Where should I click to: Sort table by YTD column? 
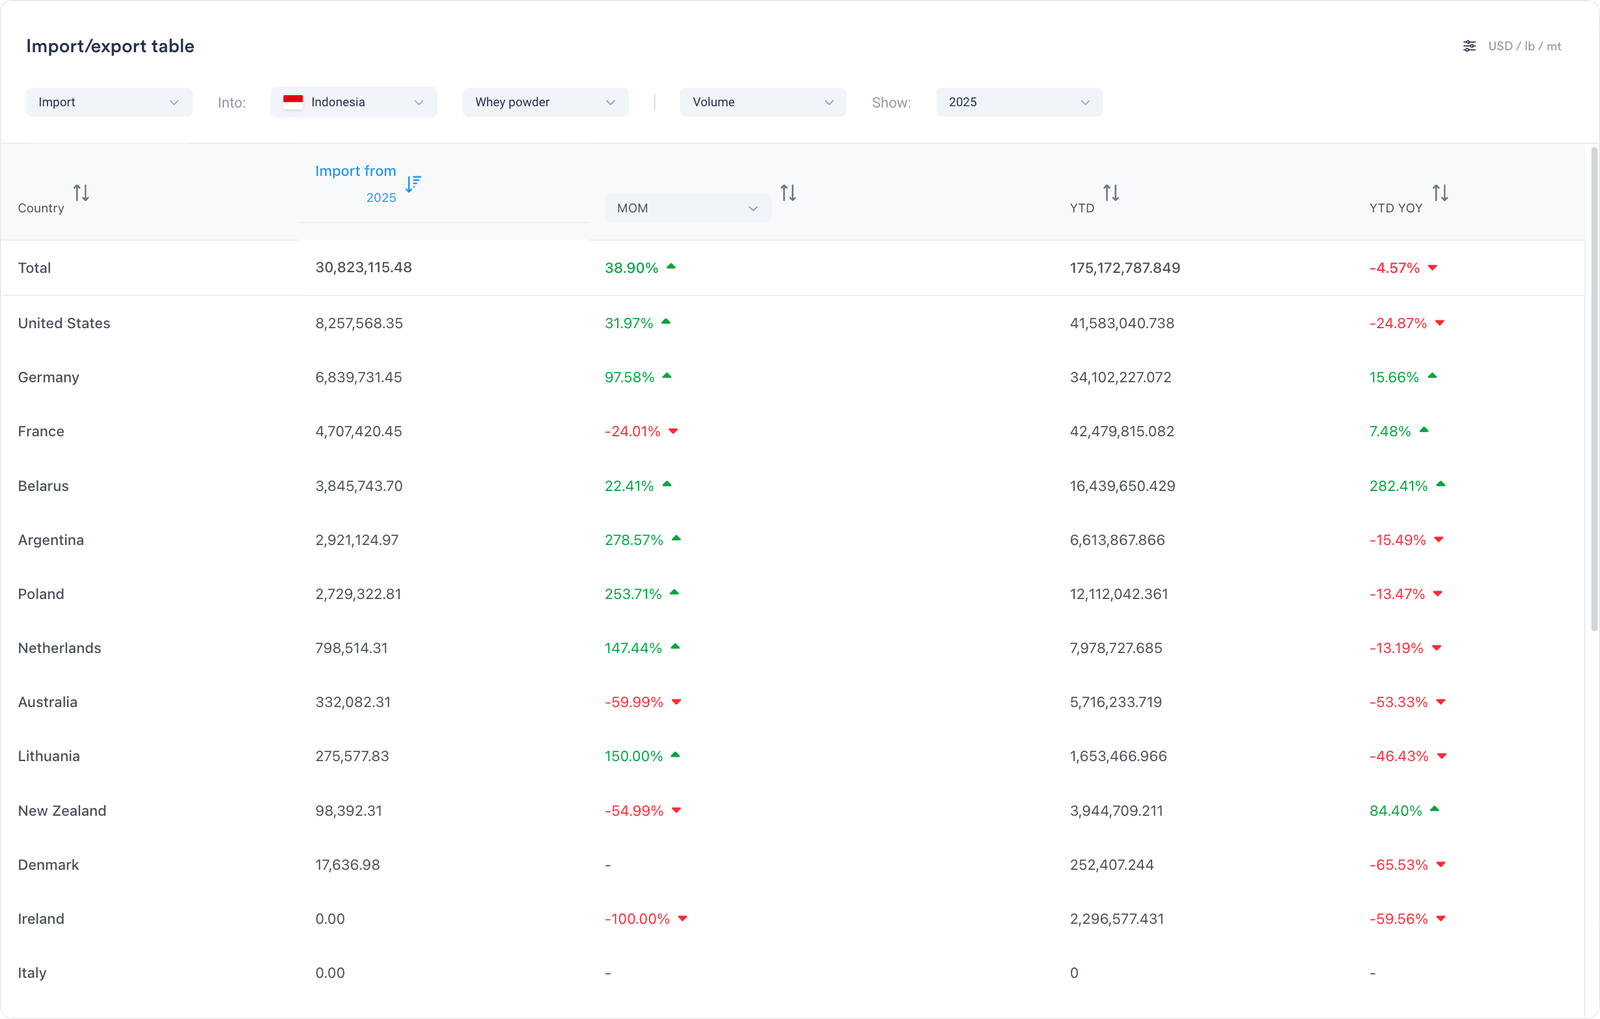click(1111, 193)
